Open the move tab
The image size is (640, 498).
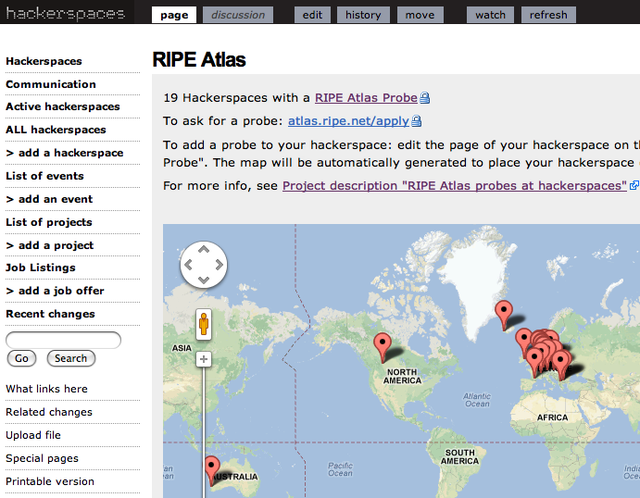click(x=420, y=15)
